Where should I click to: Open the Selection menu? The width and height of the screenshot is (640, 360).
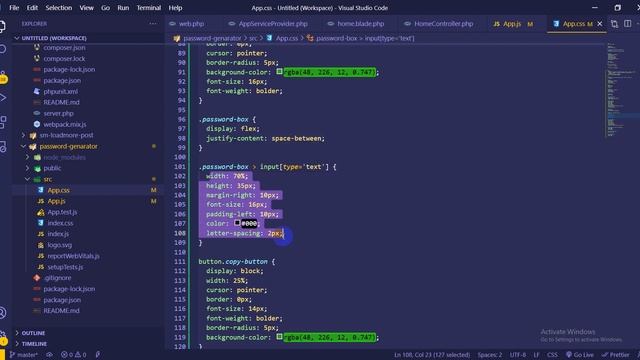click(58, 8)
